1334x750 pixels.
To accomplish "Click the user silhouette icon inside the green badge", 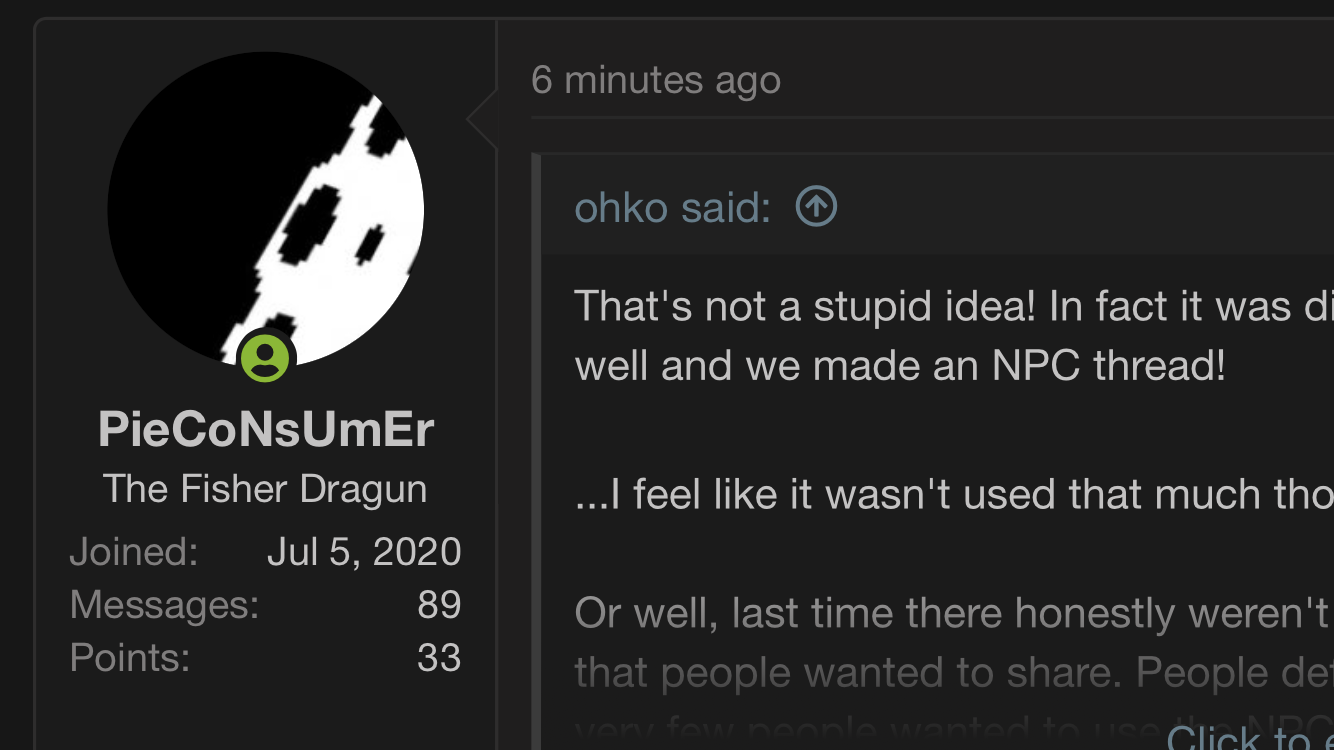I will (265, 357).
